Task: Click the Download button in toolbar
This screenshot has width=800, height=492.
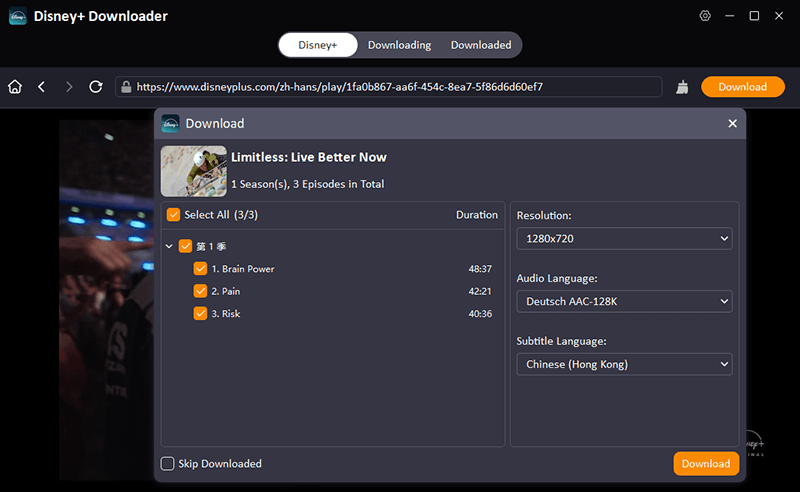Action: pos(742,87)
